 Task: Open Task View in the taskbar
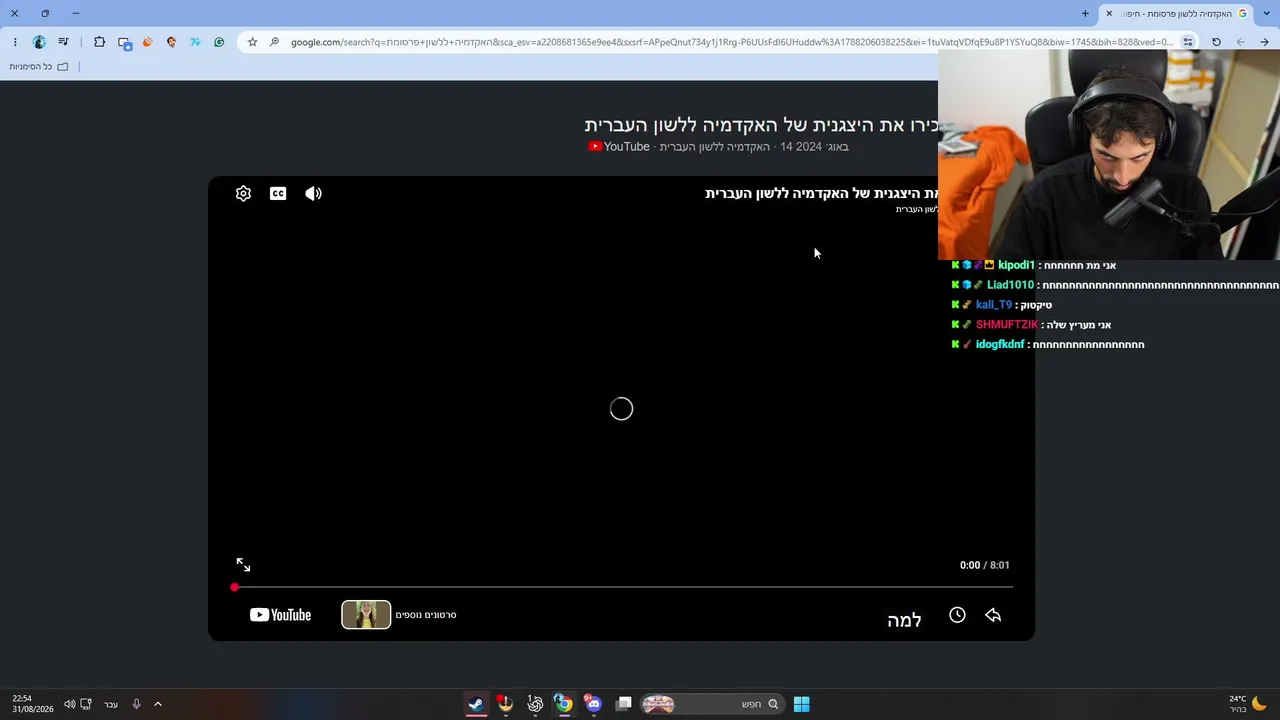point(624,704)
